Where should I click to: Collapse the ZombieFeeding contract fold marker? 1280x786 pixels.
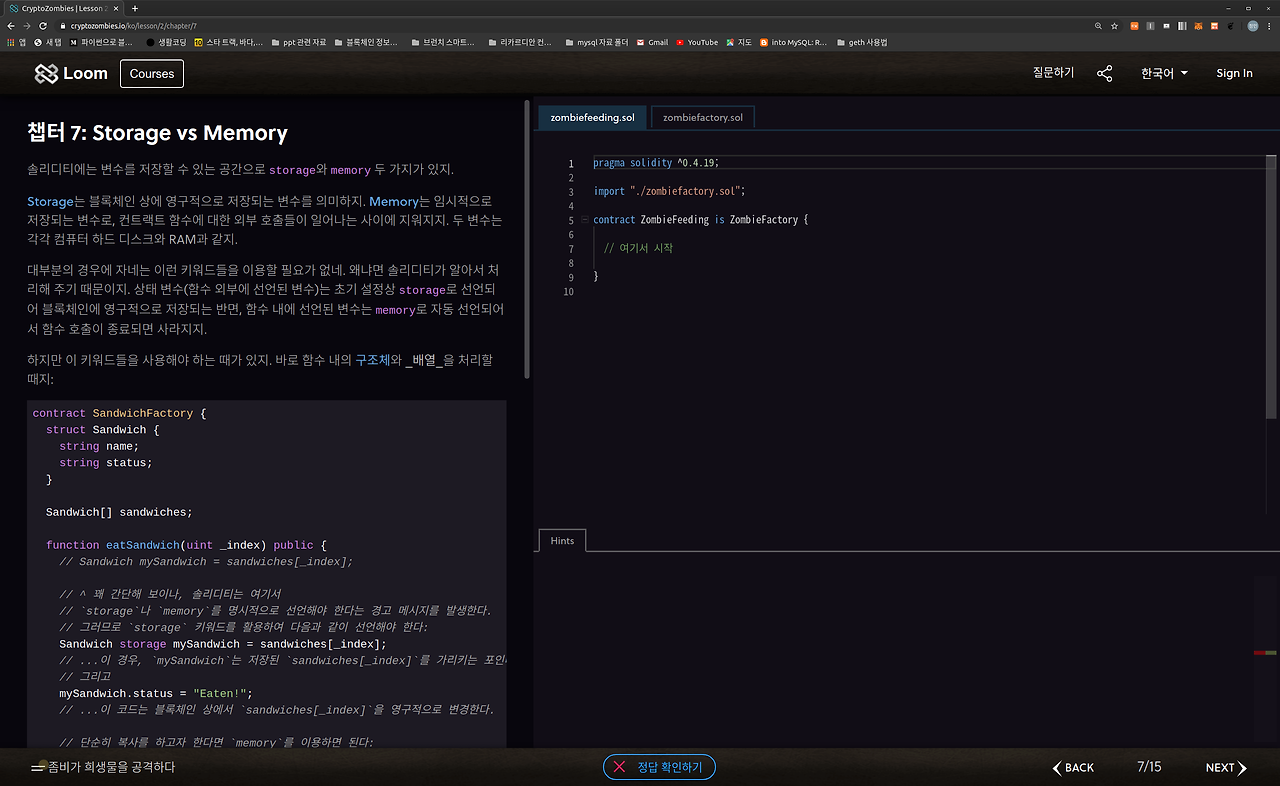pyautogui.click(x=584, y=220)
